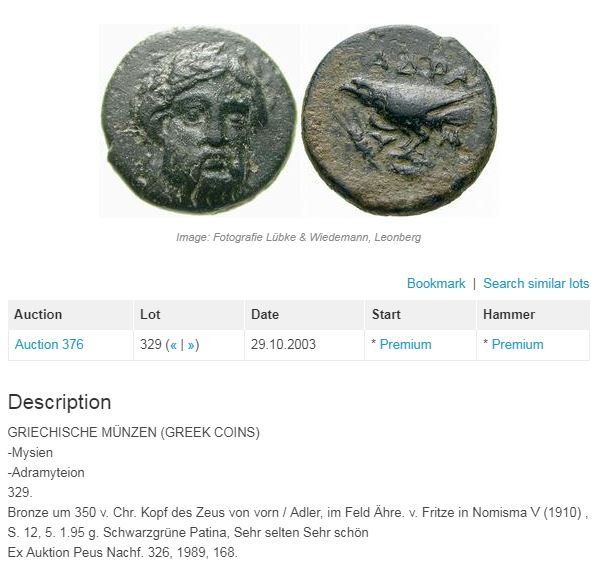Click the Date column header
Viewport: 597px width, 562px height.
265,315
